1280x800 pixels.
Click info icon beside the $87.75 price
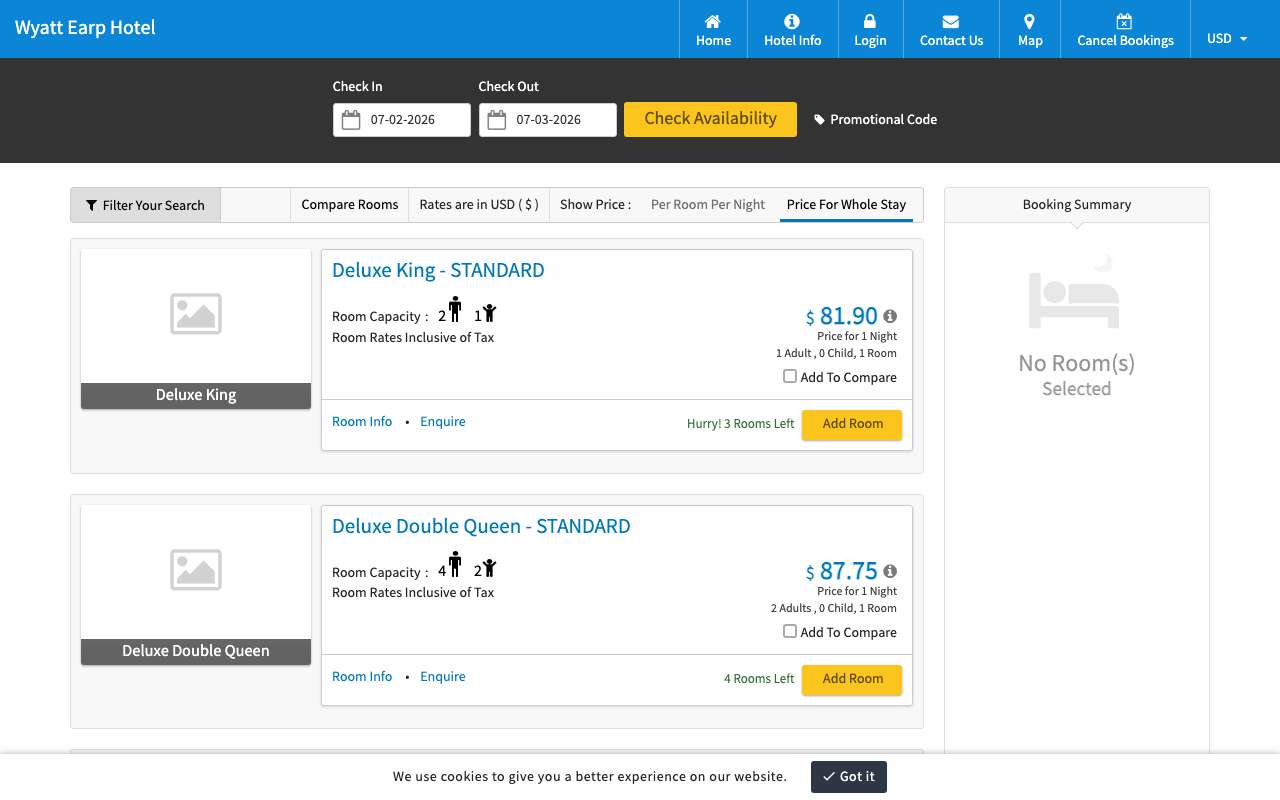coord(890,571)
